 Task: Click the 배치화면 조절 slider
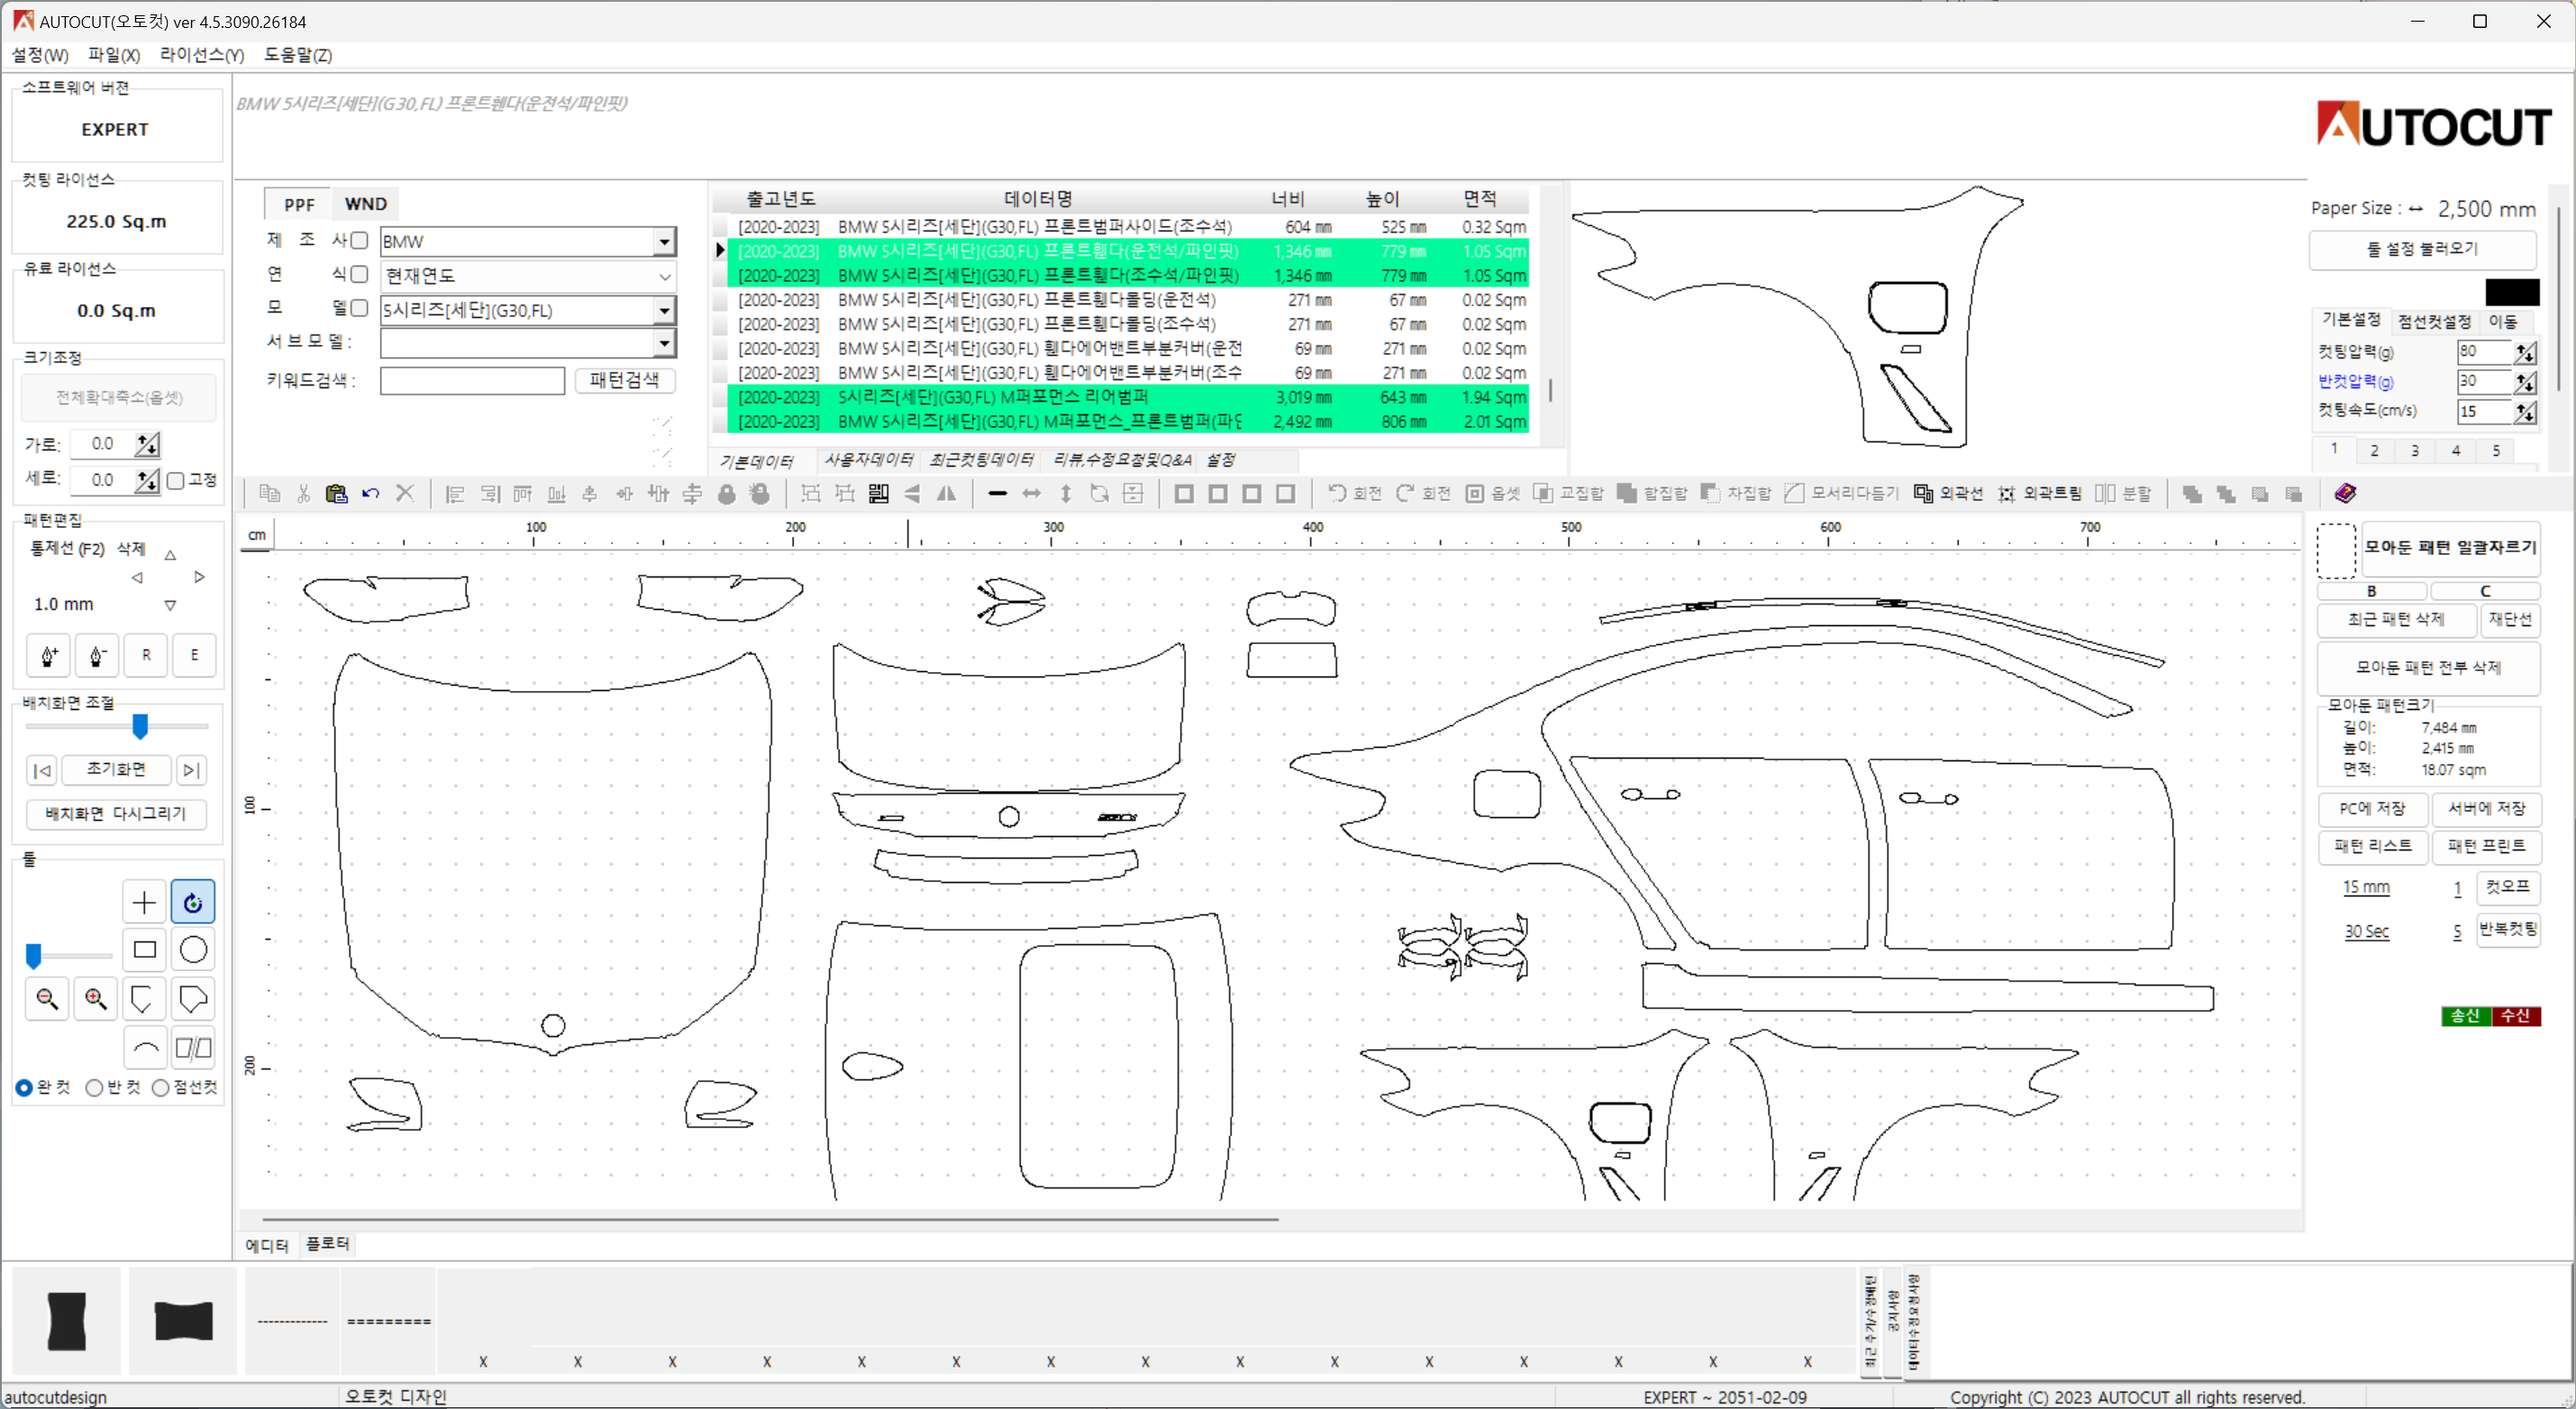[x=117, y=726]
